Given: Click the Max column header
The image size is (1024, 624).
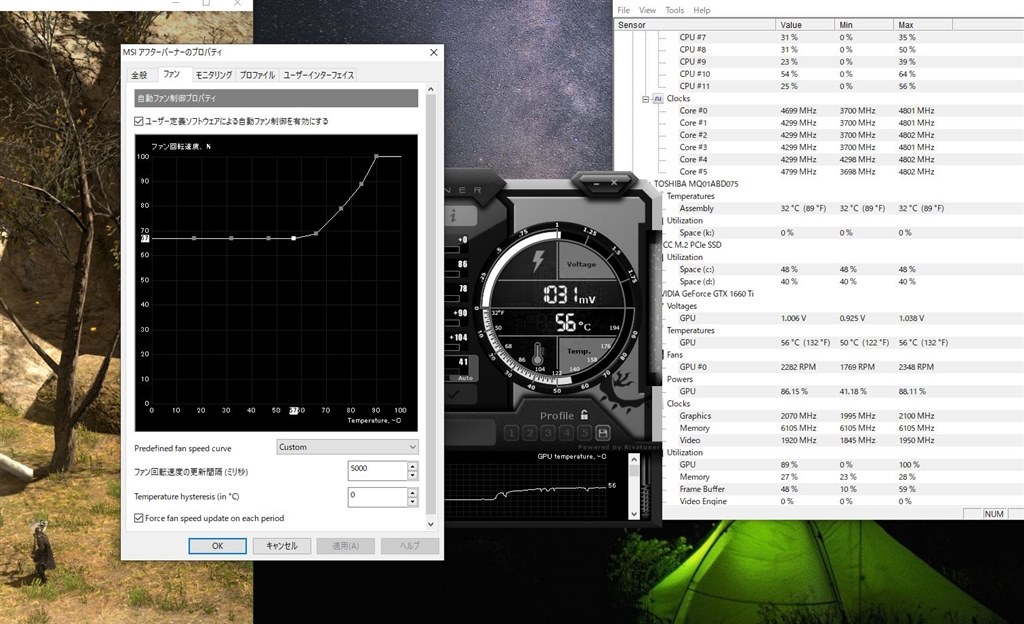Looking at the screenshot, I should coord(922,25).
